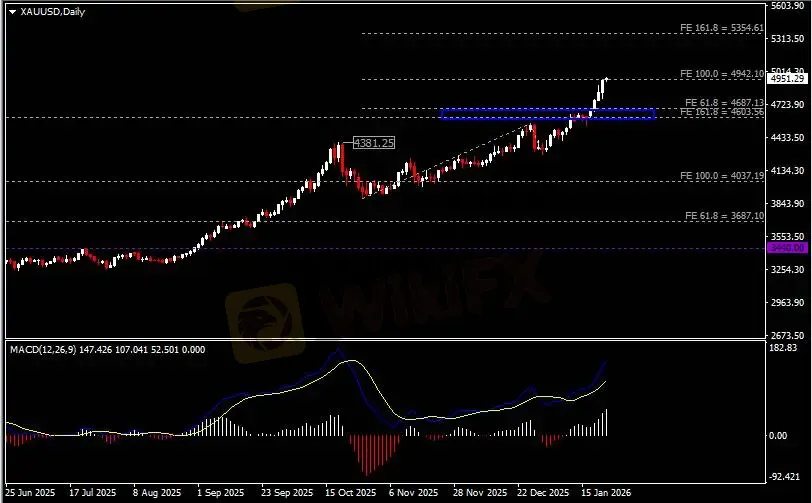
Task: Click the 1 Sep 2025 date label
Action: pyautogui.click(x=221, y=493)
